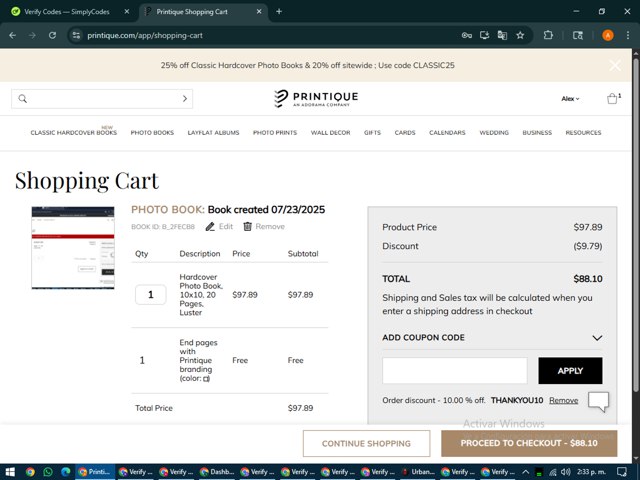
Task: Reload the page
Action: coord(52,36)
